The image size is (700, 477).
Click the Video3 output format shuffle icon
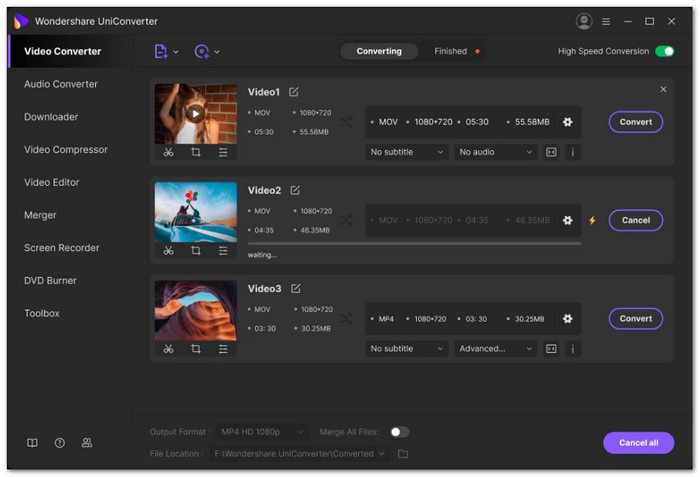[346, 318]
